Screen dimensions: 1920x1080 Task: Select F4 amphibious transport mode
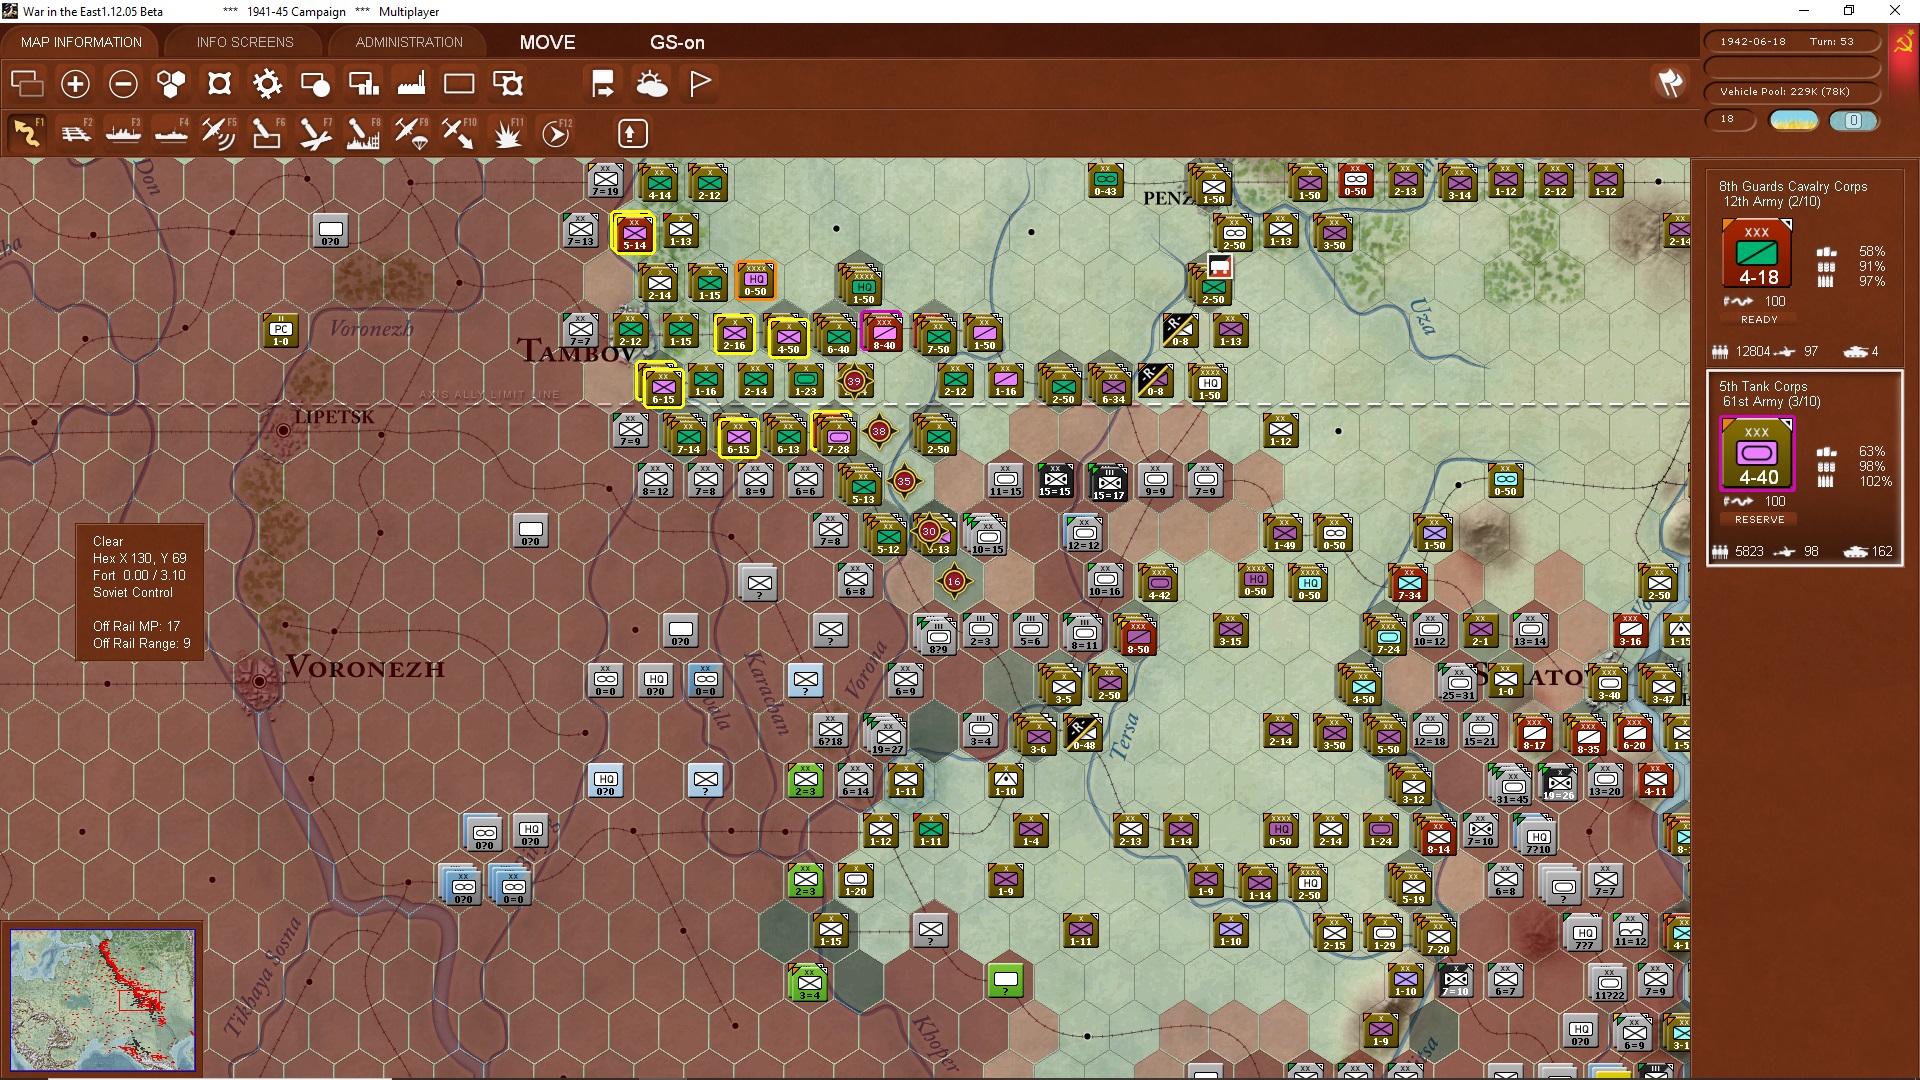pos(172,133)
